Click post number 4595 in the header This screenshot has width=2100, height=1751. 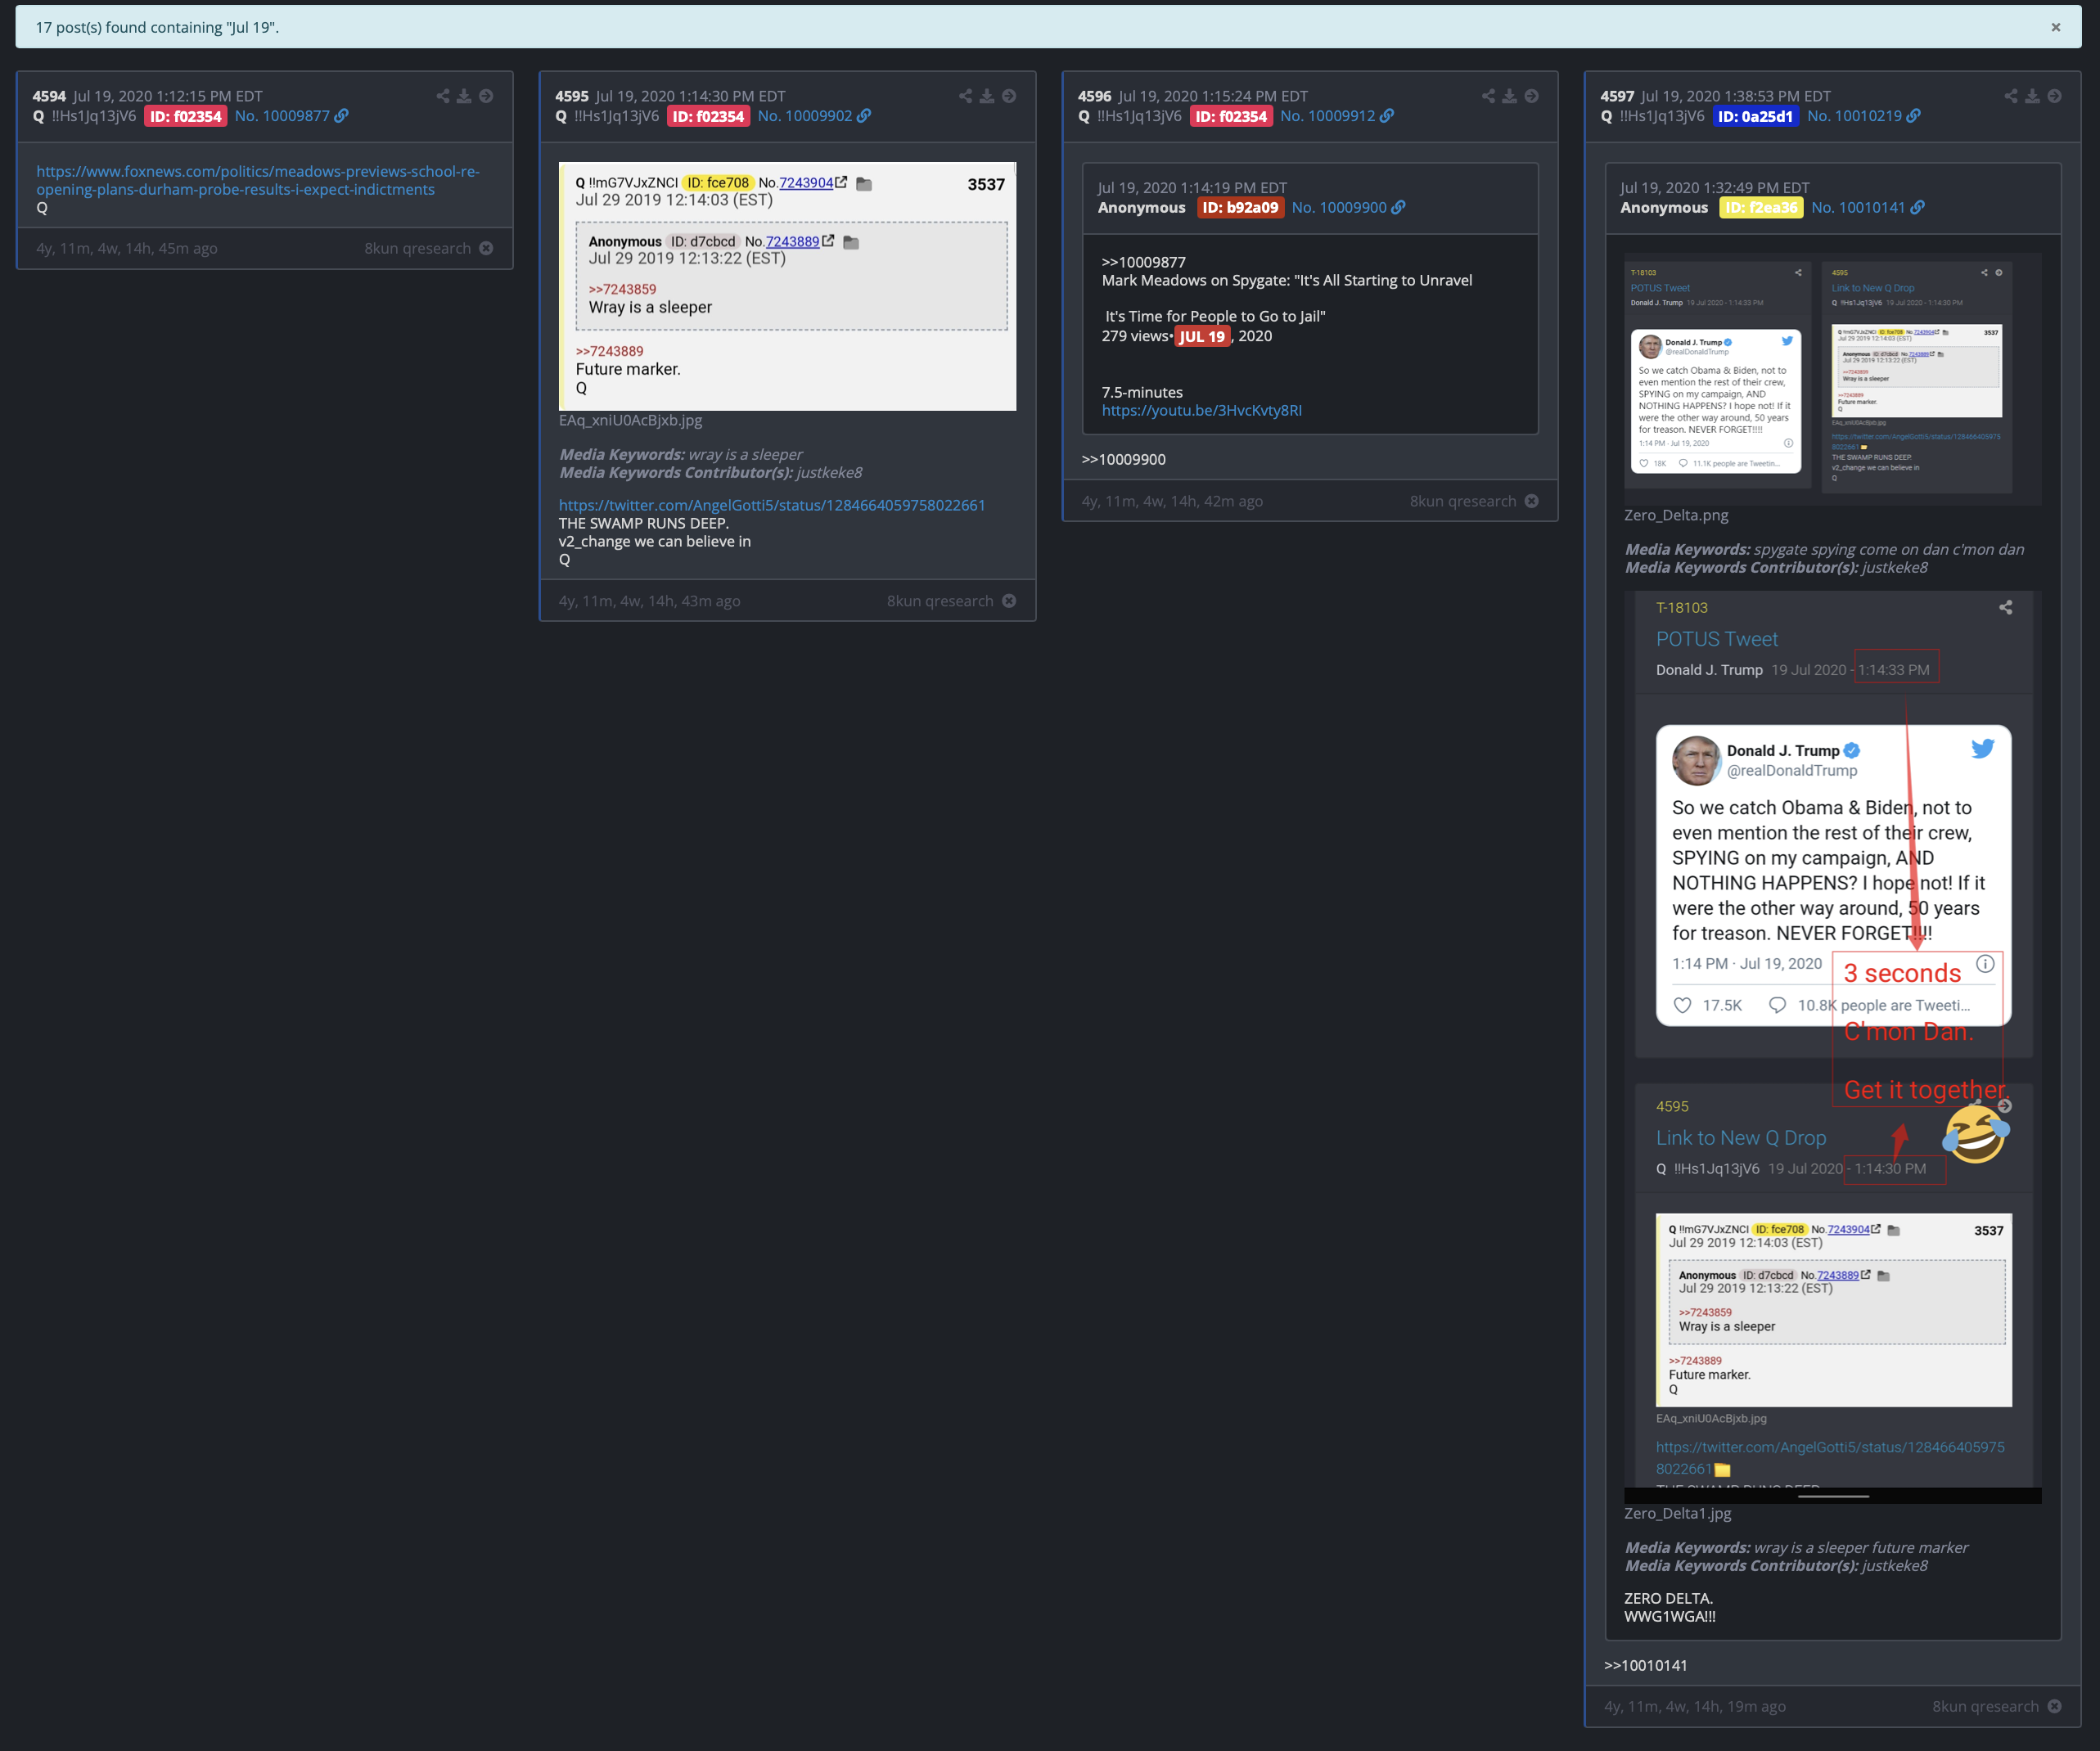click(x=572, y=96)
